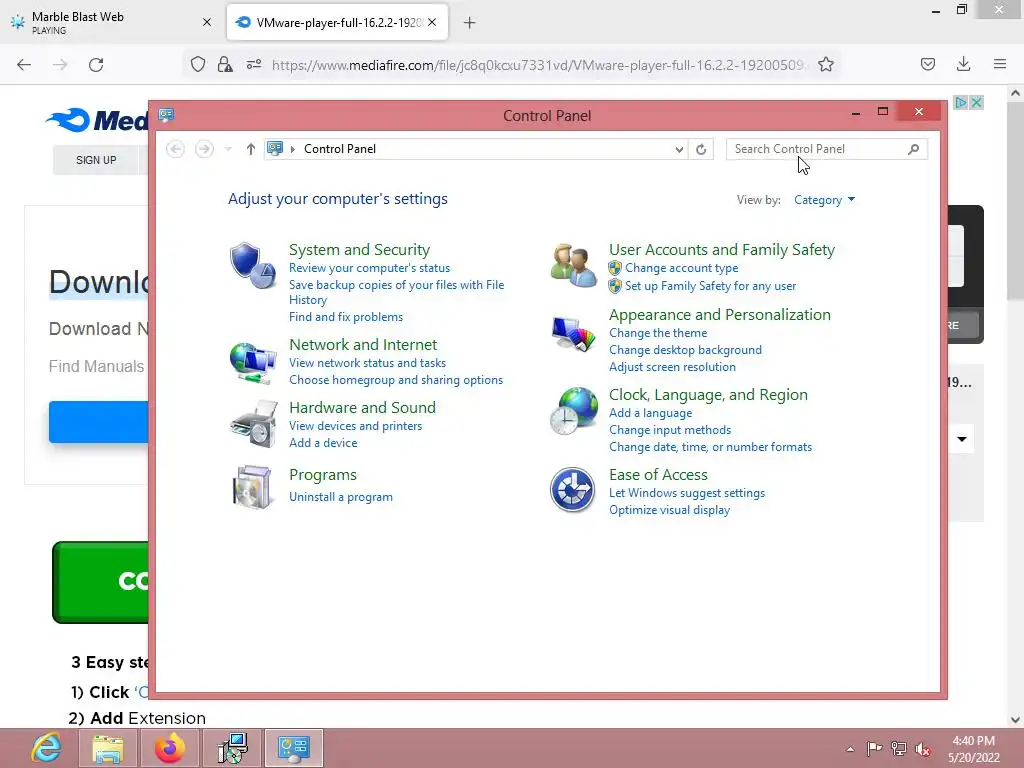The width and height of the screenshot is (1024, 768).
Task: Open Firefox site permissions icon
Action: pyautogui.click(x=254, y=65)
